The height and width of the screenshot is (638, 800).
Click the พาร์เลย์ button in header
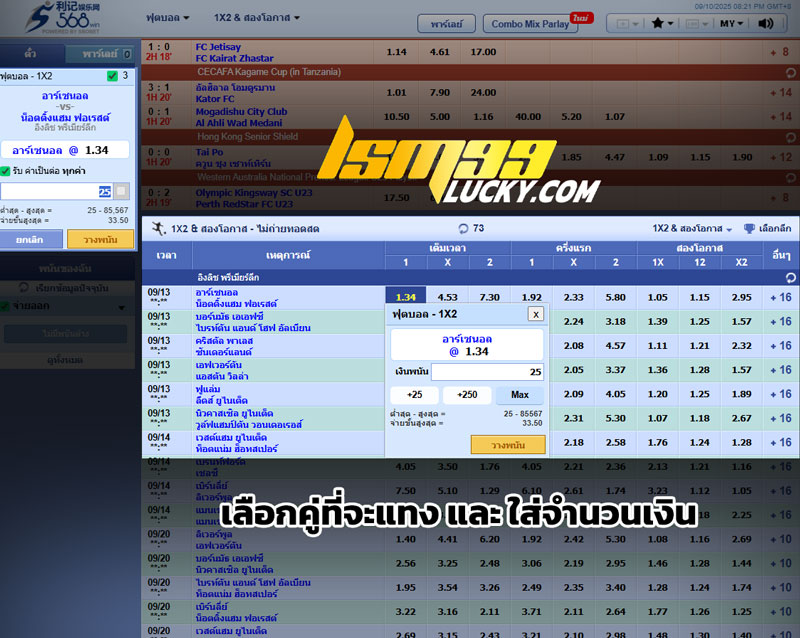pyautogui.click(x=446, y=24)
